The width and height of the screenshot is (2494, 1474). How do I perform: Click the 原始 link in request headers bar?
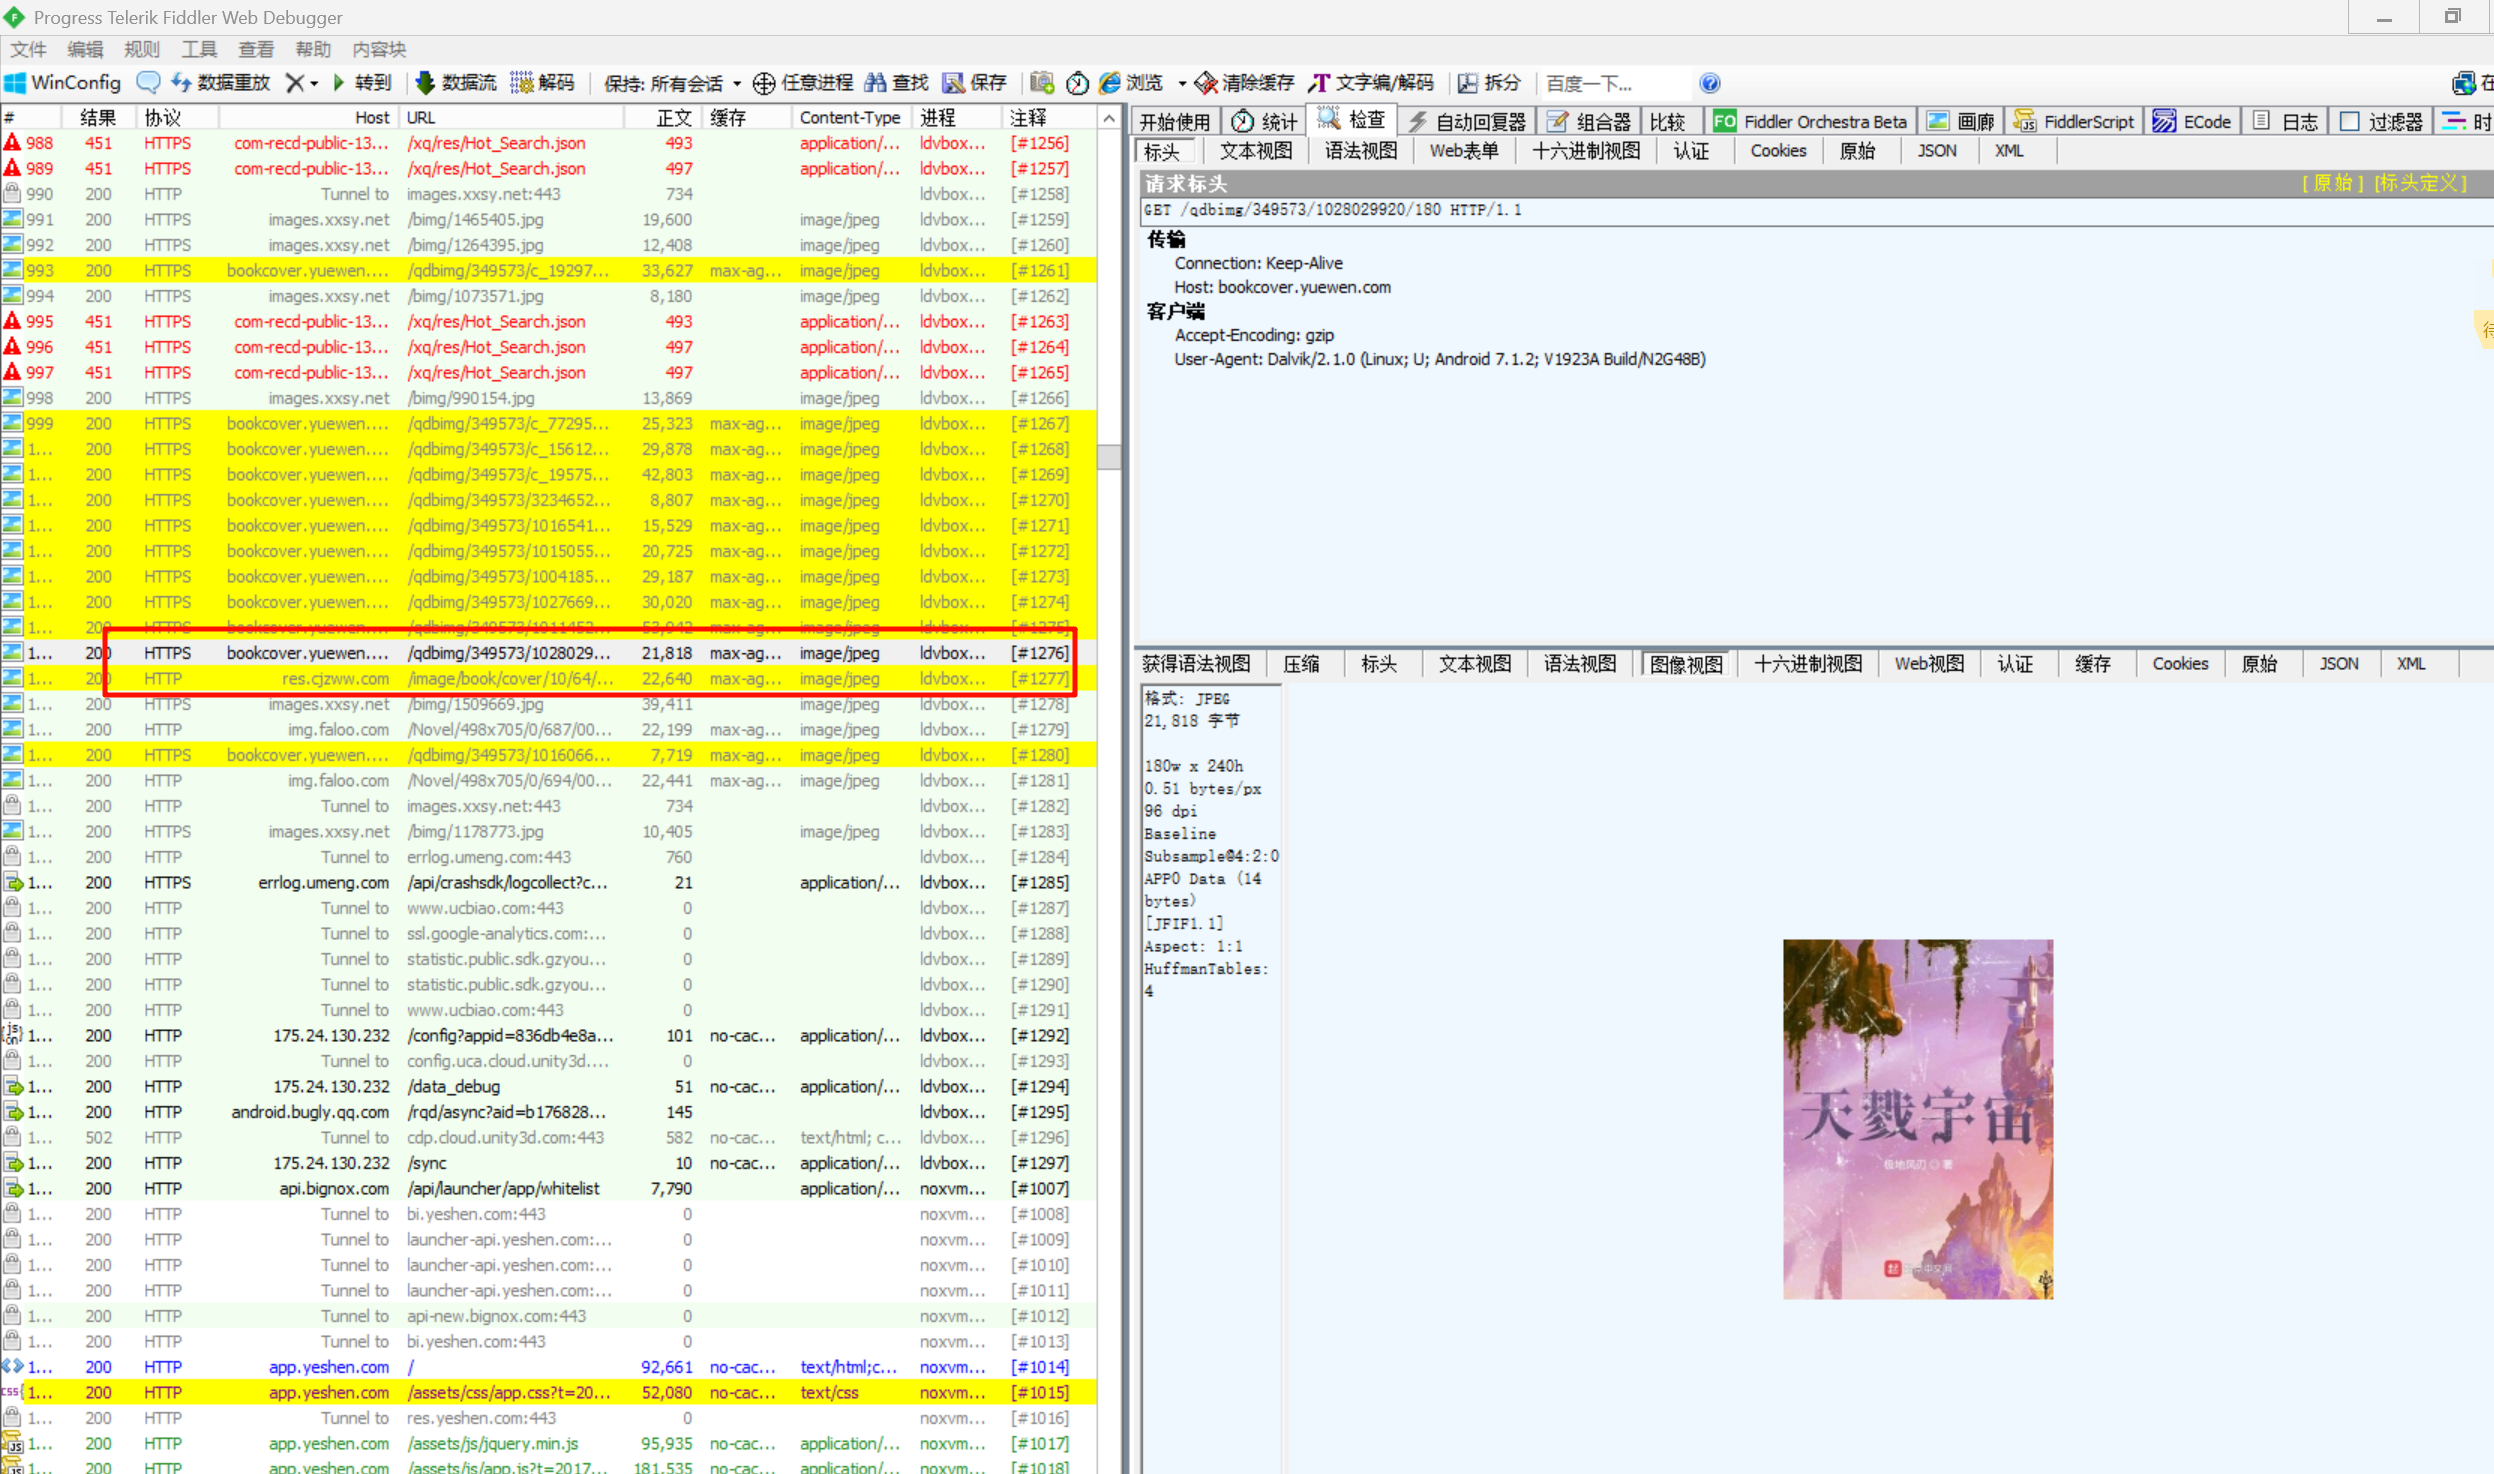point(2332,183)
